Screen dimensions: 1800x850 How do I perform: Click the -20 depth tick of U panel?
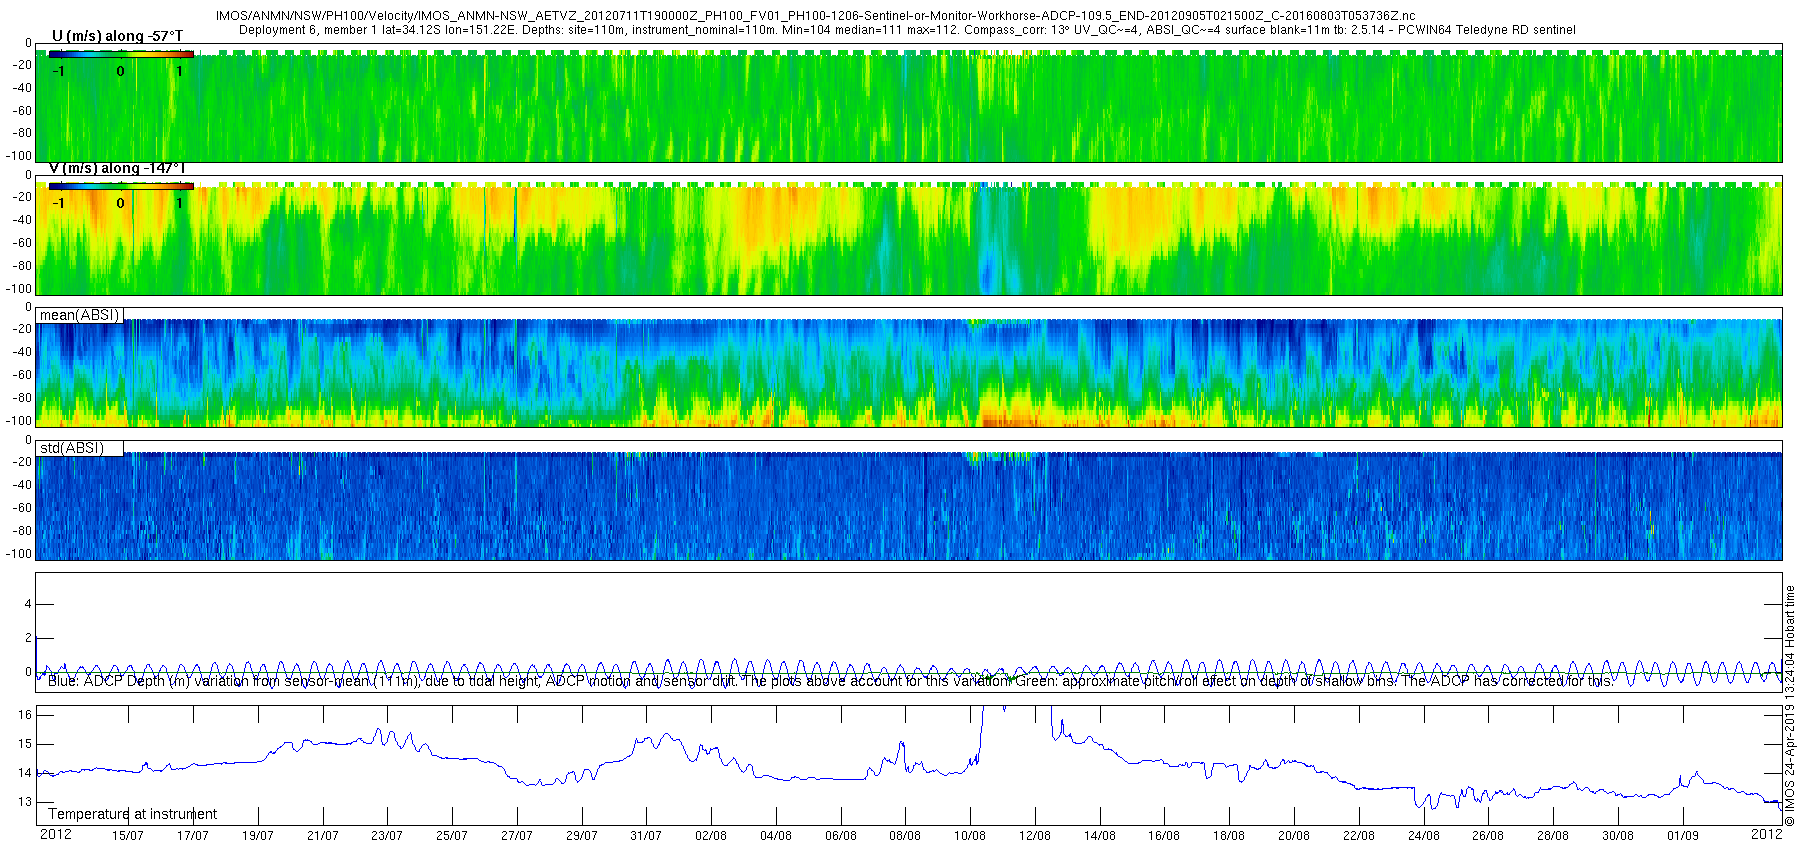pos(21,66)
